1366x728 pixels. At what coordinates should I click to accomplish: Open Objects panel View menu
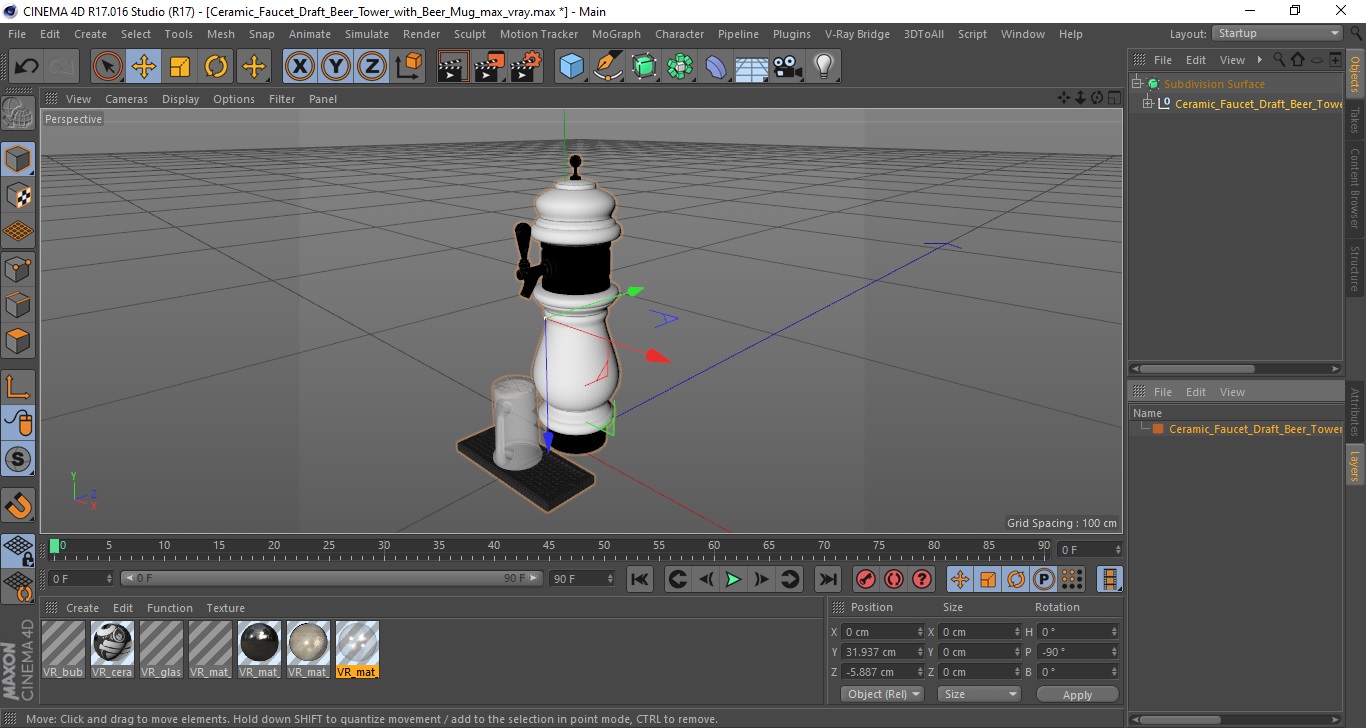pos(1232,60)
